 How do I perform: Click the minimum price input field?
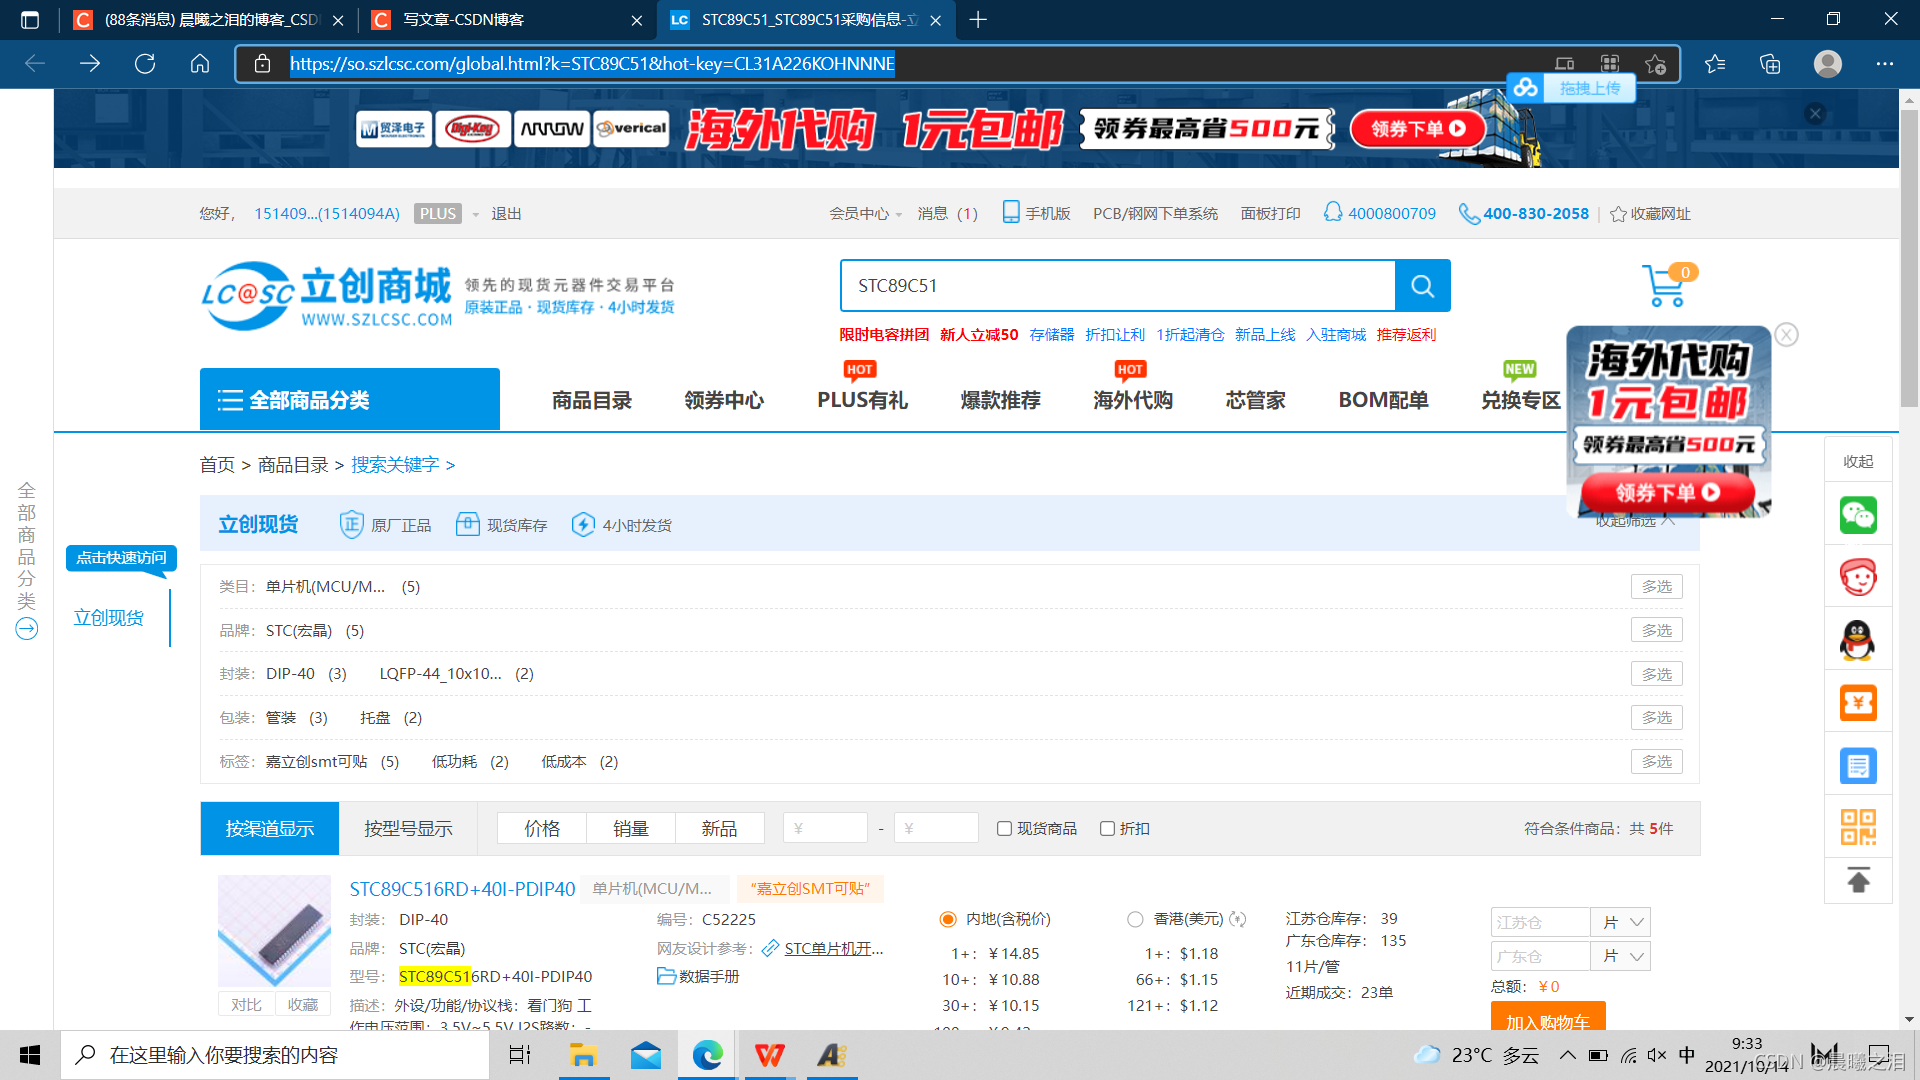point(825,828)
